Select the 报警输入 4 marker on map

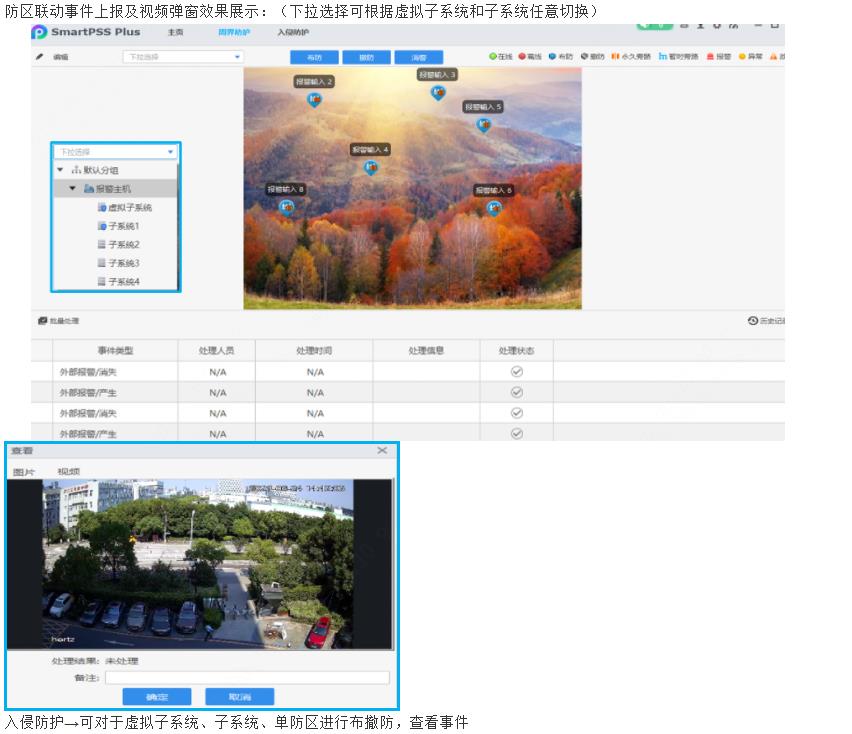coord(370,167)
